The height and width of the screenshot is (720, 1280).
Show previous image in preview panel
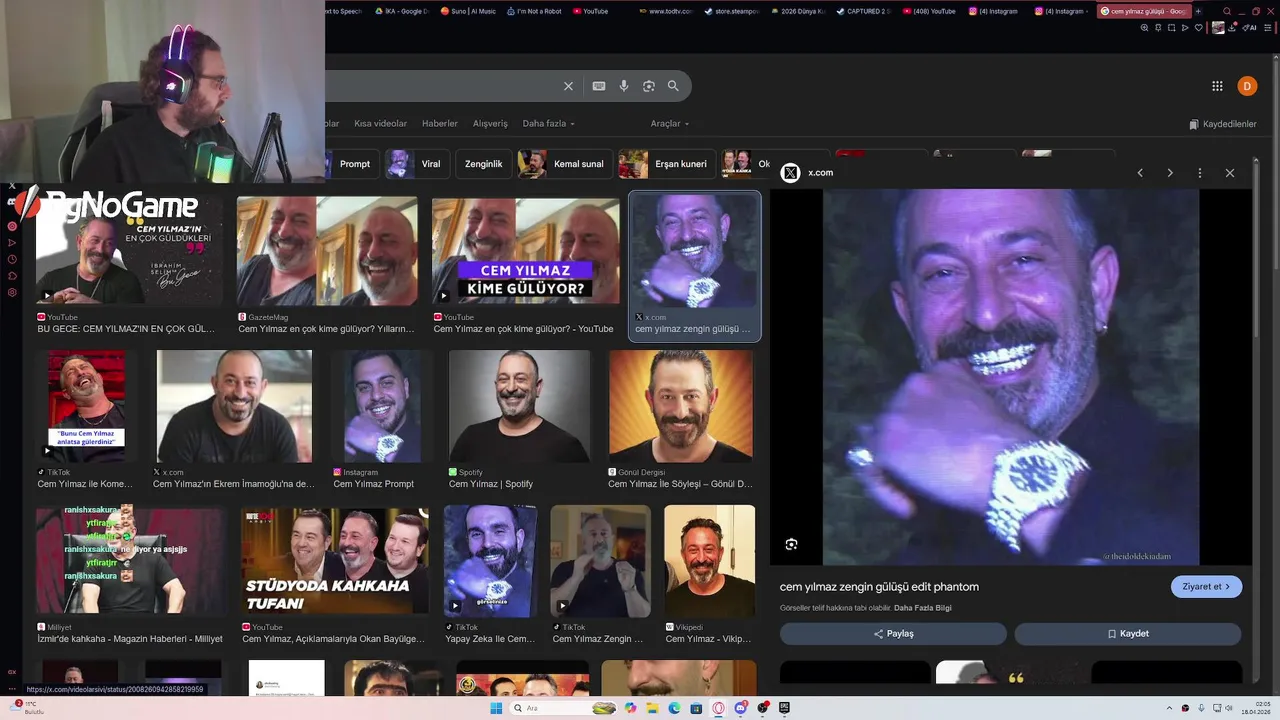click(x=1140, y=173)
